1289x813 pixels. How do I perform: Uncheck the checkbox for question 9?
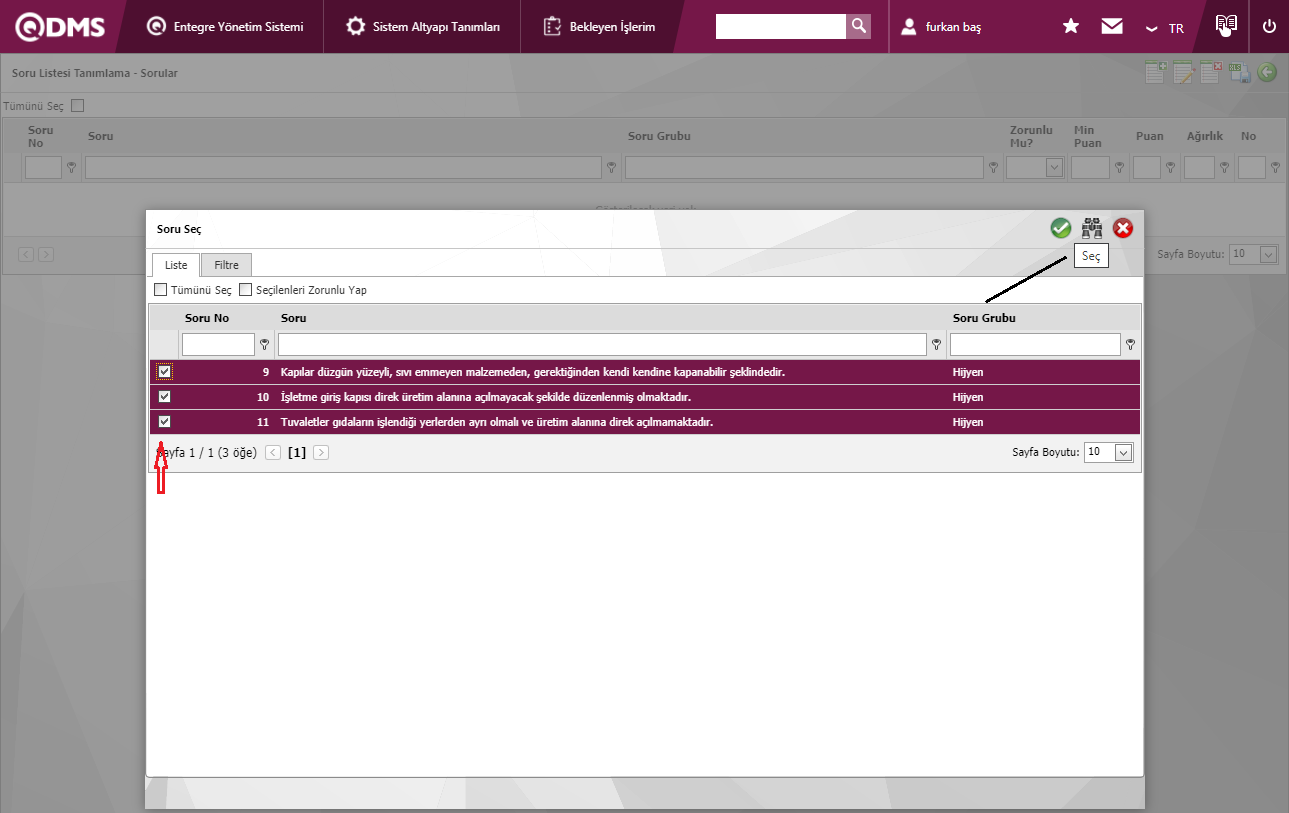164,372
